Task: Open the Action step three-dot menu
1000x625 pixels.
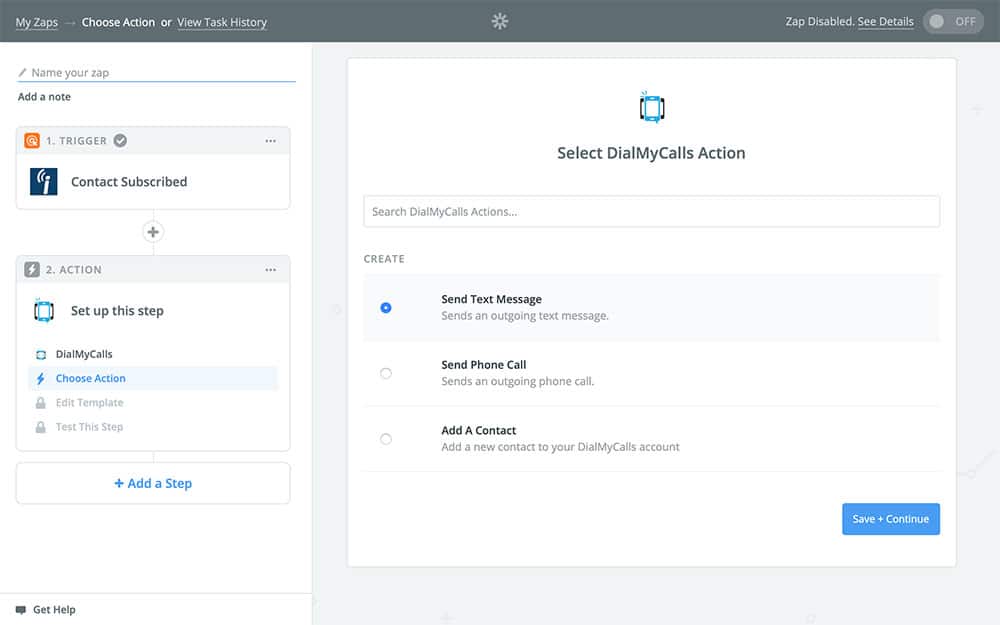Action: tap(270, 270)
